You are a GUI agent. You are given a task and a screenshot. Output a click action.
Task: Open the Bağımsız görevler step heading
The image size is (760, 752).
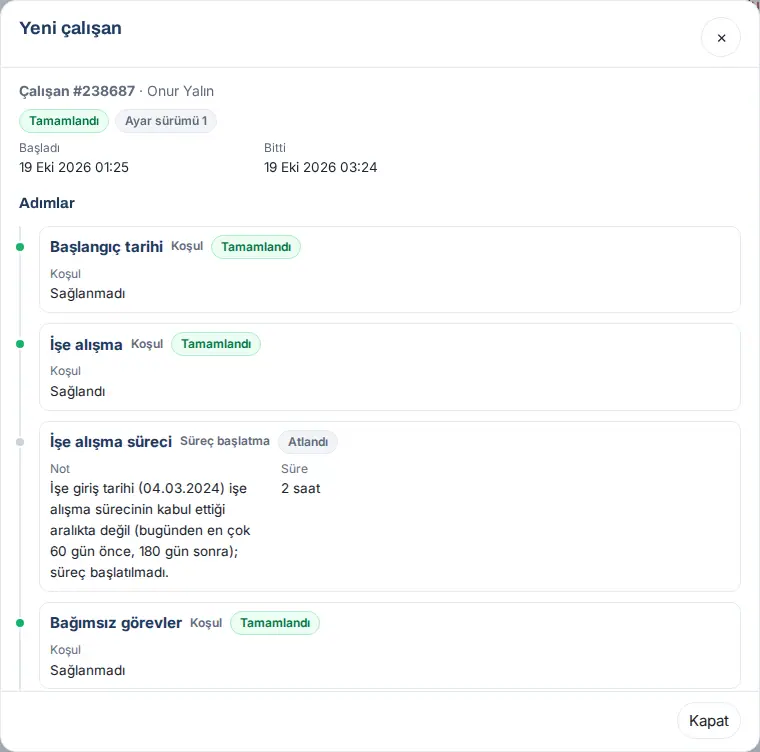point(116,623)
